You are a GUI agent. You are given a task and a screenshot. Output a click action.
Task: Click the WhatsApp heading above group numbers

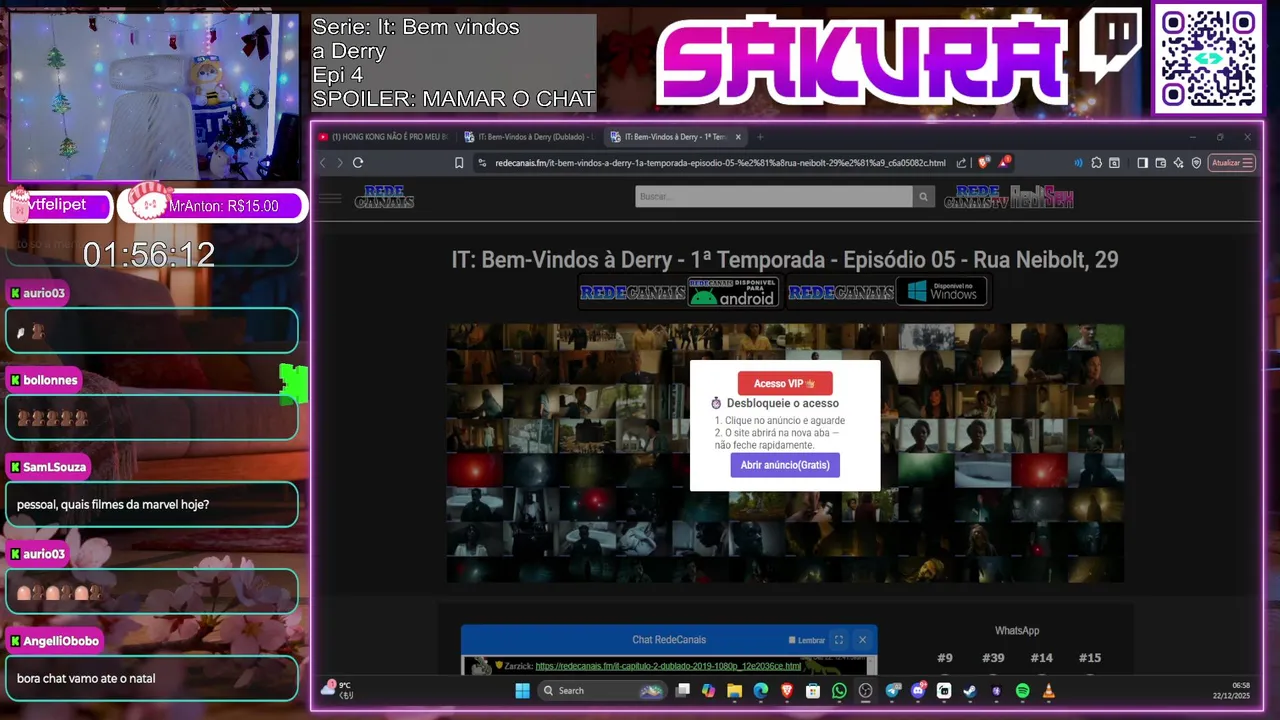pyautogui.click(x=1017, y=631)
